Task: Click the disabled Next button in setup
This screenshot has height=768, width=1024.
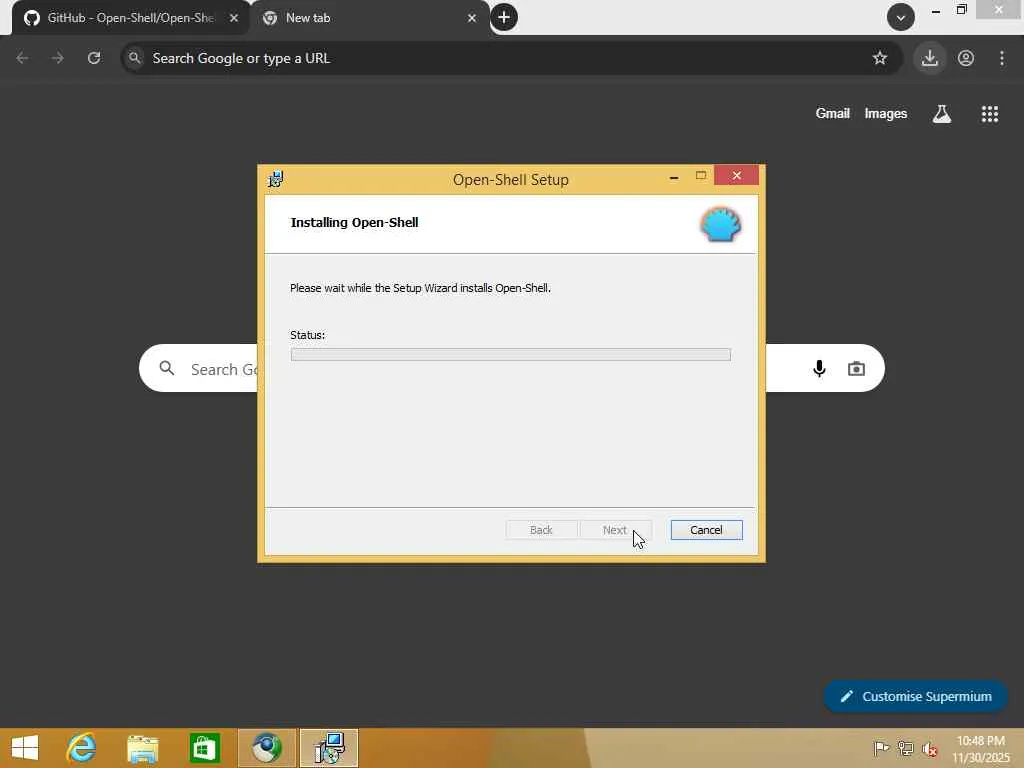Action: (615, 530)
